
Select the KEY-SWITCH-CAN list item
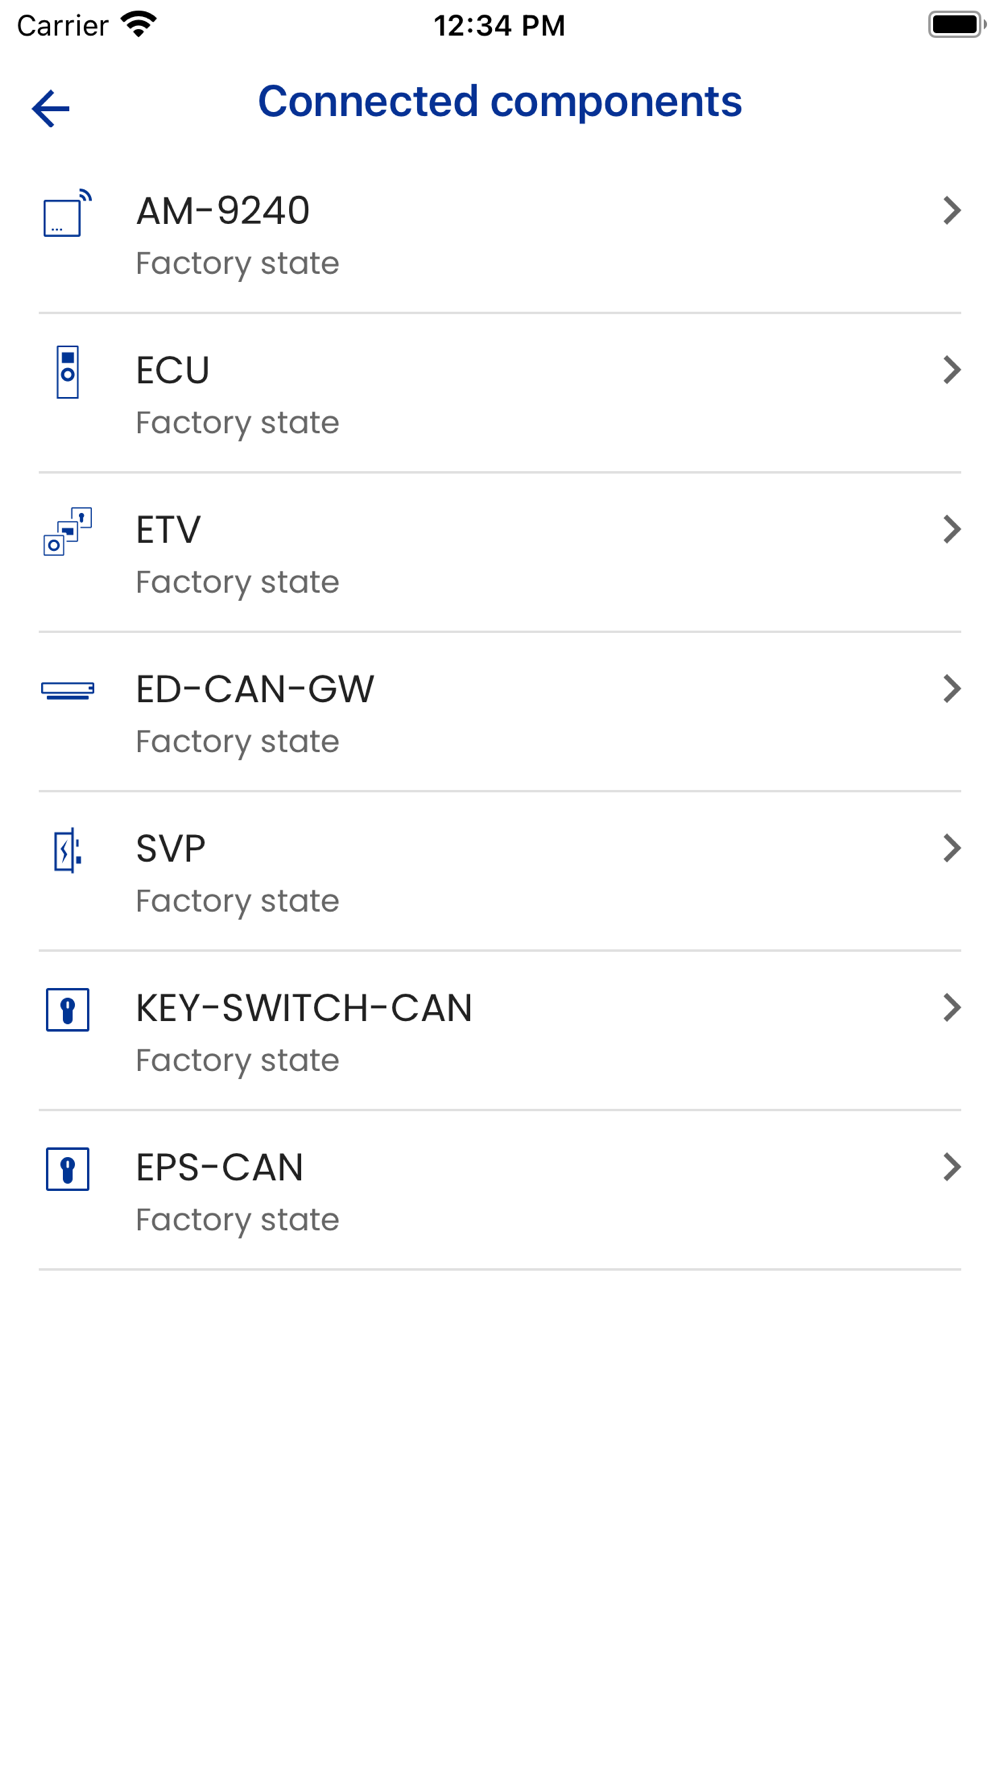pyautogui.click(x=500, y=1031)
